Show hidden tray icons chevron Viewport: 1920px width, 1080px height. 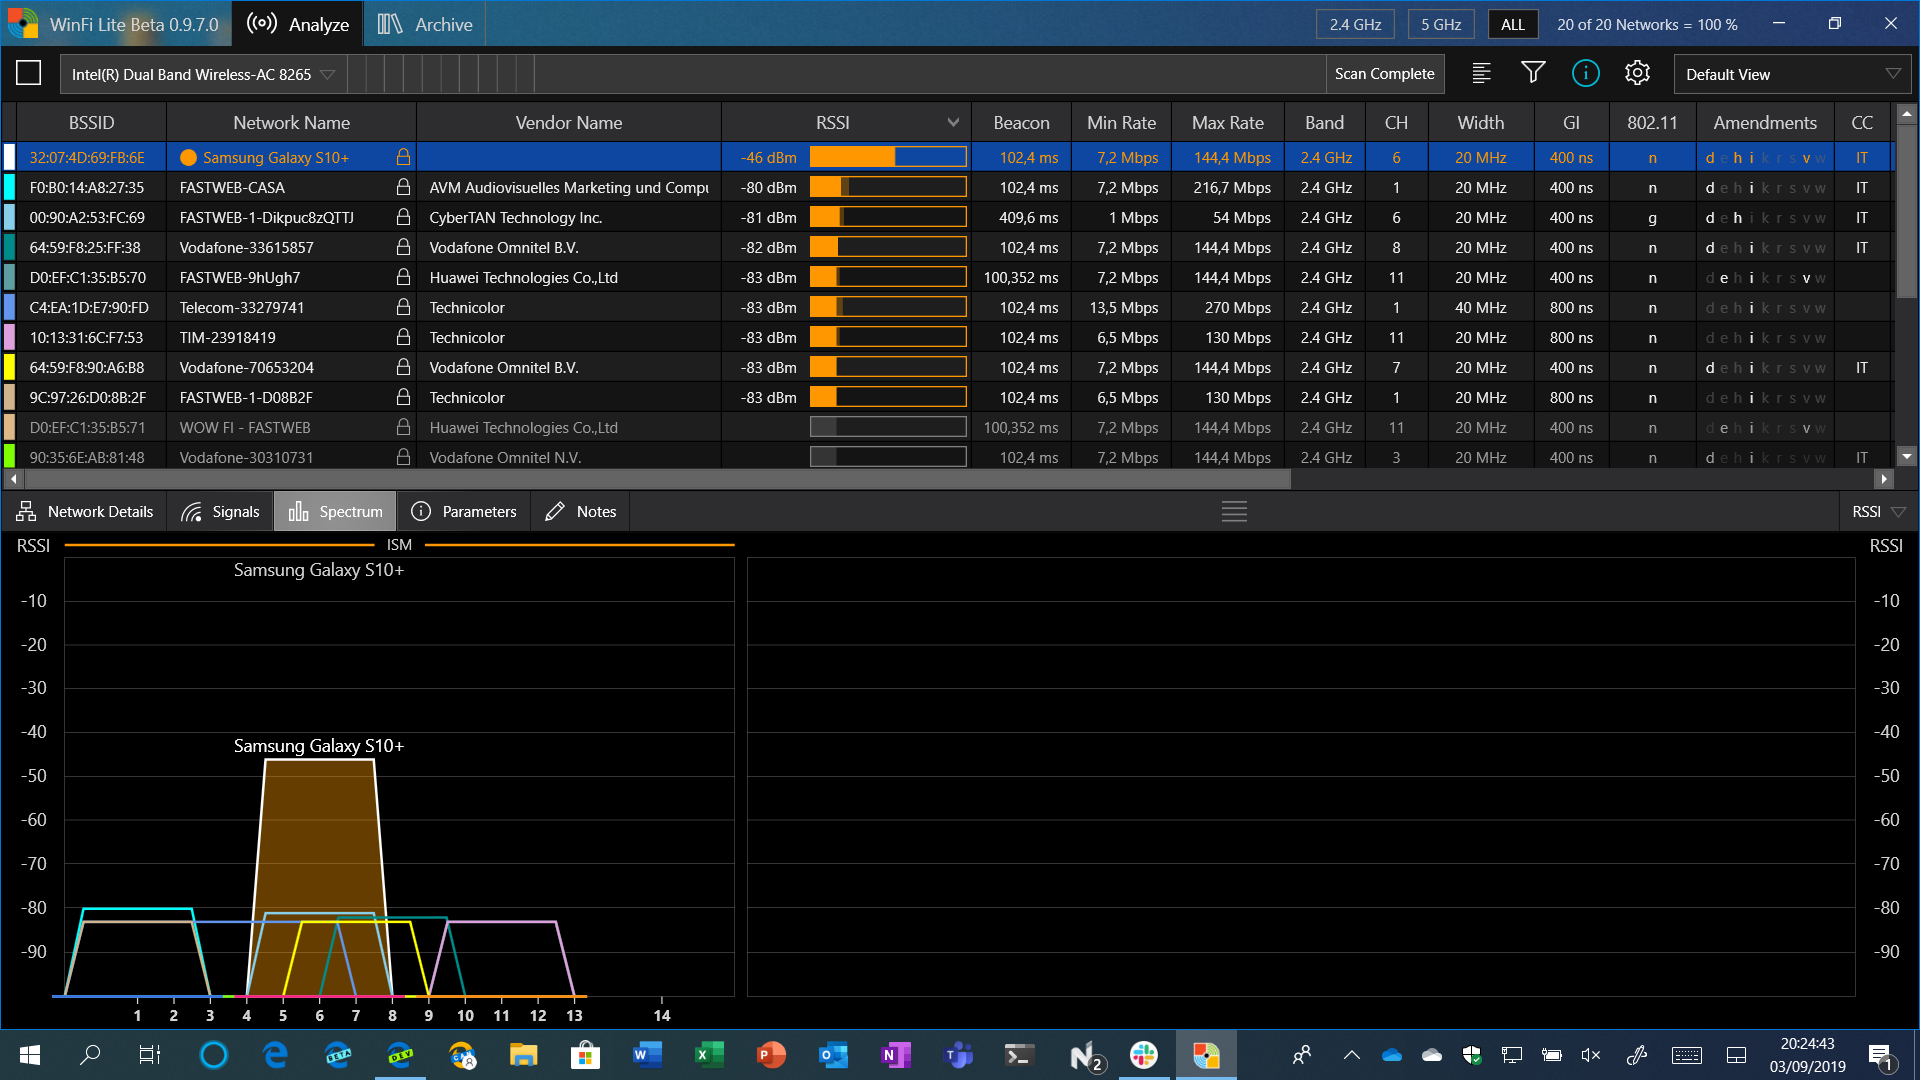pos(1351,1055)
